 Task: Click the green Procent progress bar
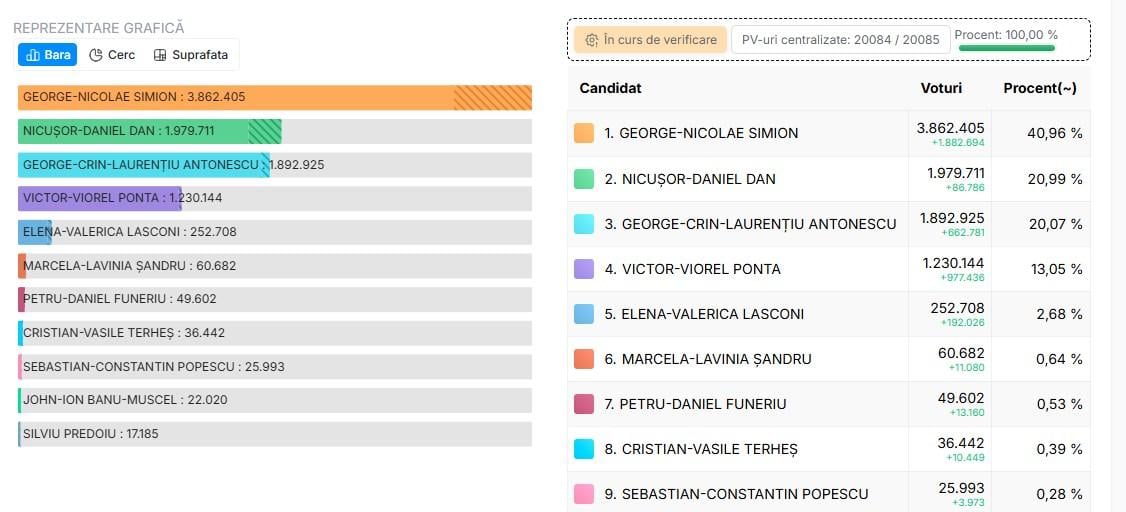(1007, 48)
